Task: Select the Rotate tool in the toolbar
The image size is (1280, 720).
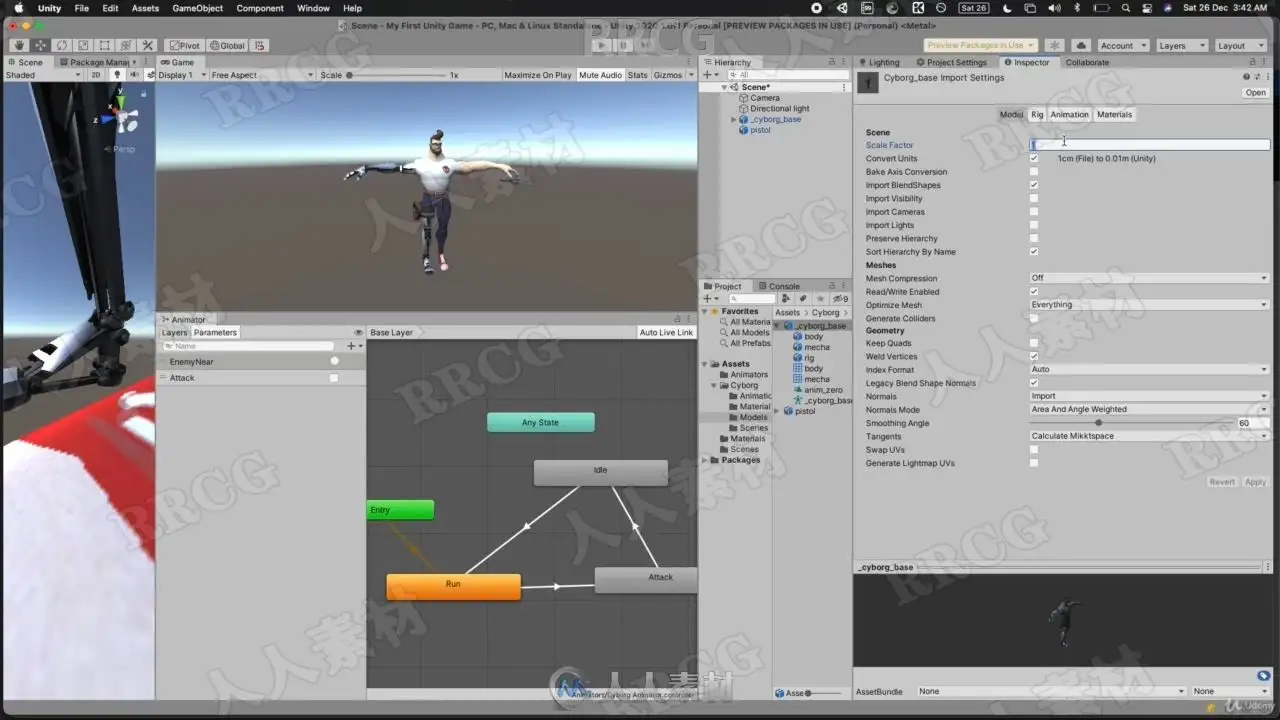Action: point(61,45)
